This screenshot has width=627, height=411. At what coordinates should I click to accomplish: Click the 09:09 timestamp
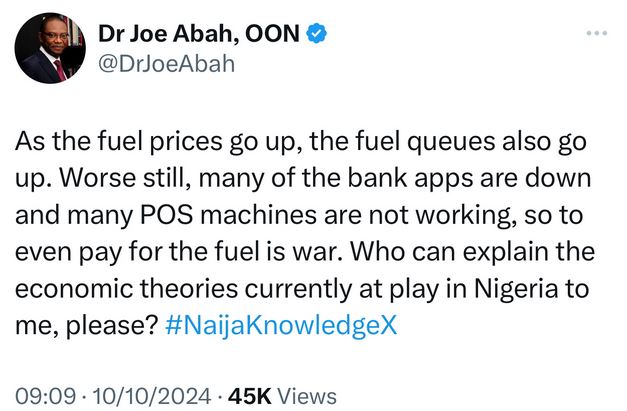pyautogui.click(x=39, y=395)
